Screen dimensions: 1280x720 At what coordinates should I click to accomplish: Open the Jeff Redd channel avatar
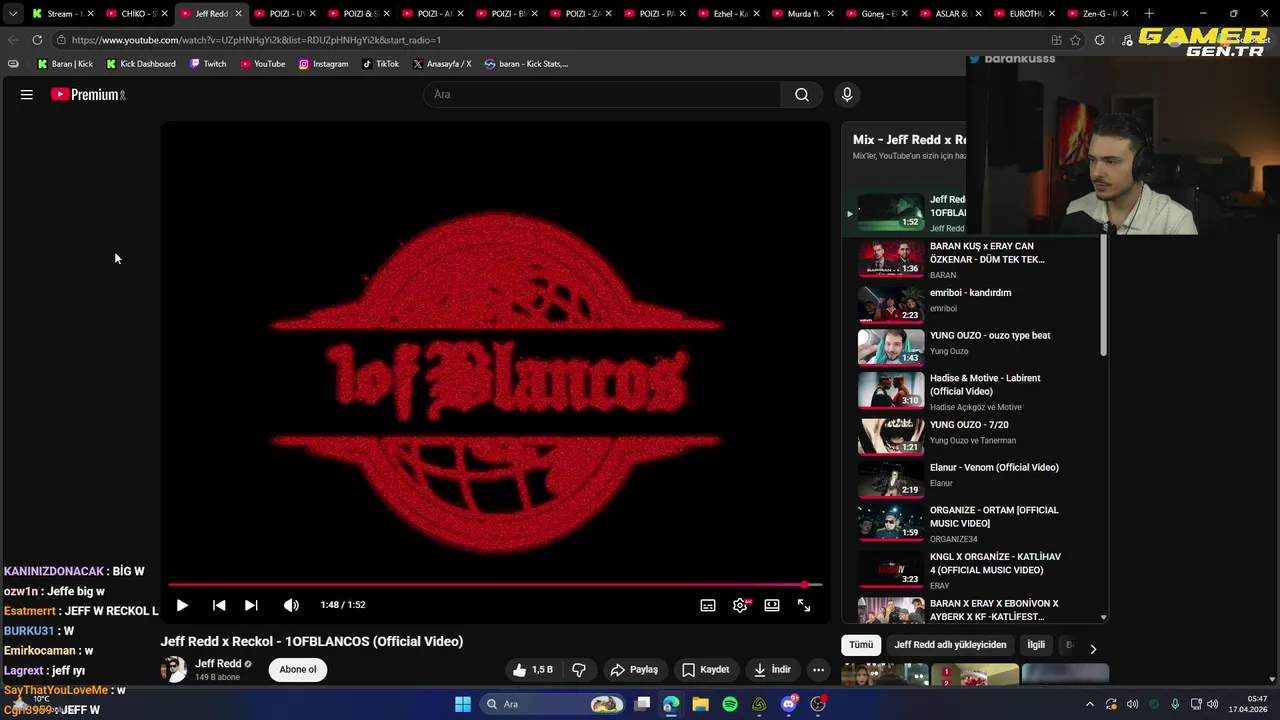(x=174, y=670)
